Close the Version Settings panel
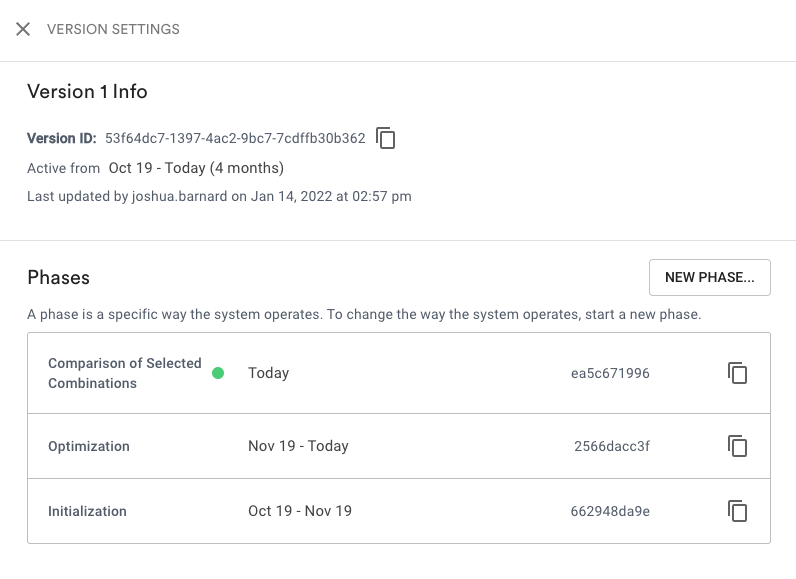This screenshot has height=579, width=796. tap(23, 29)
